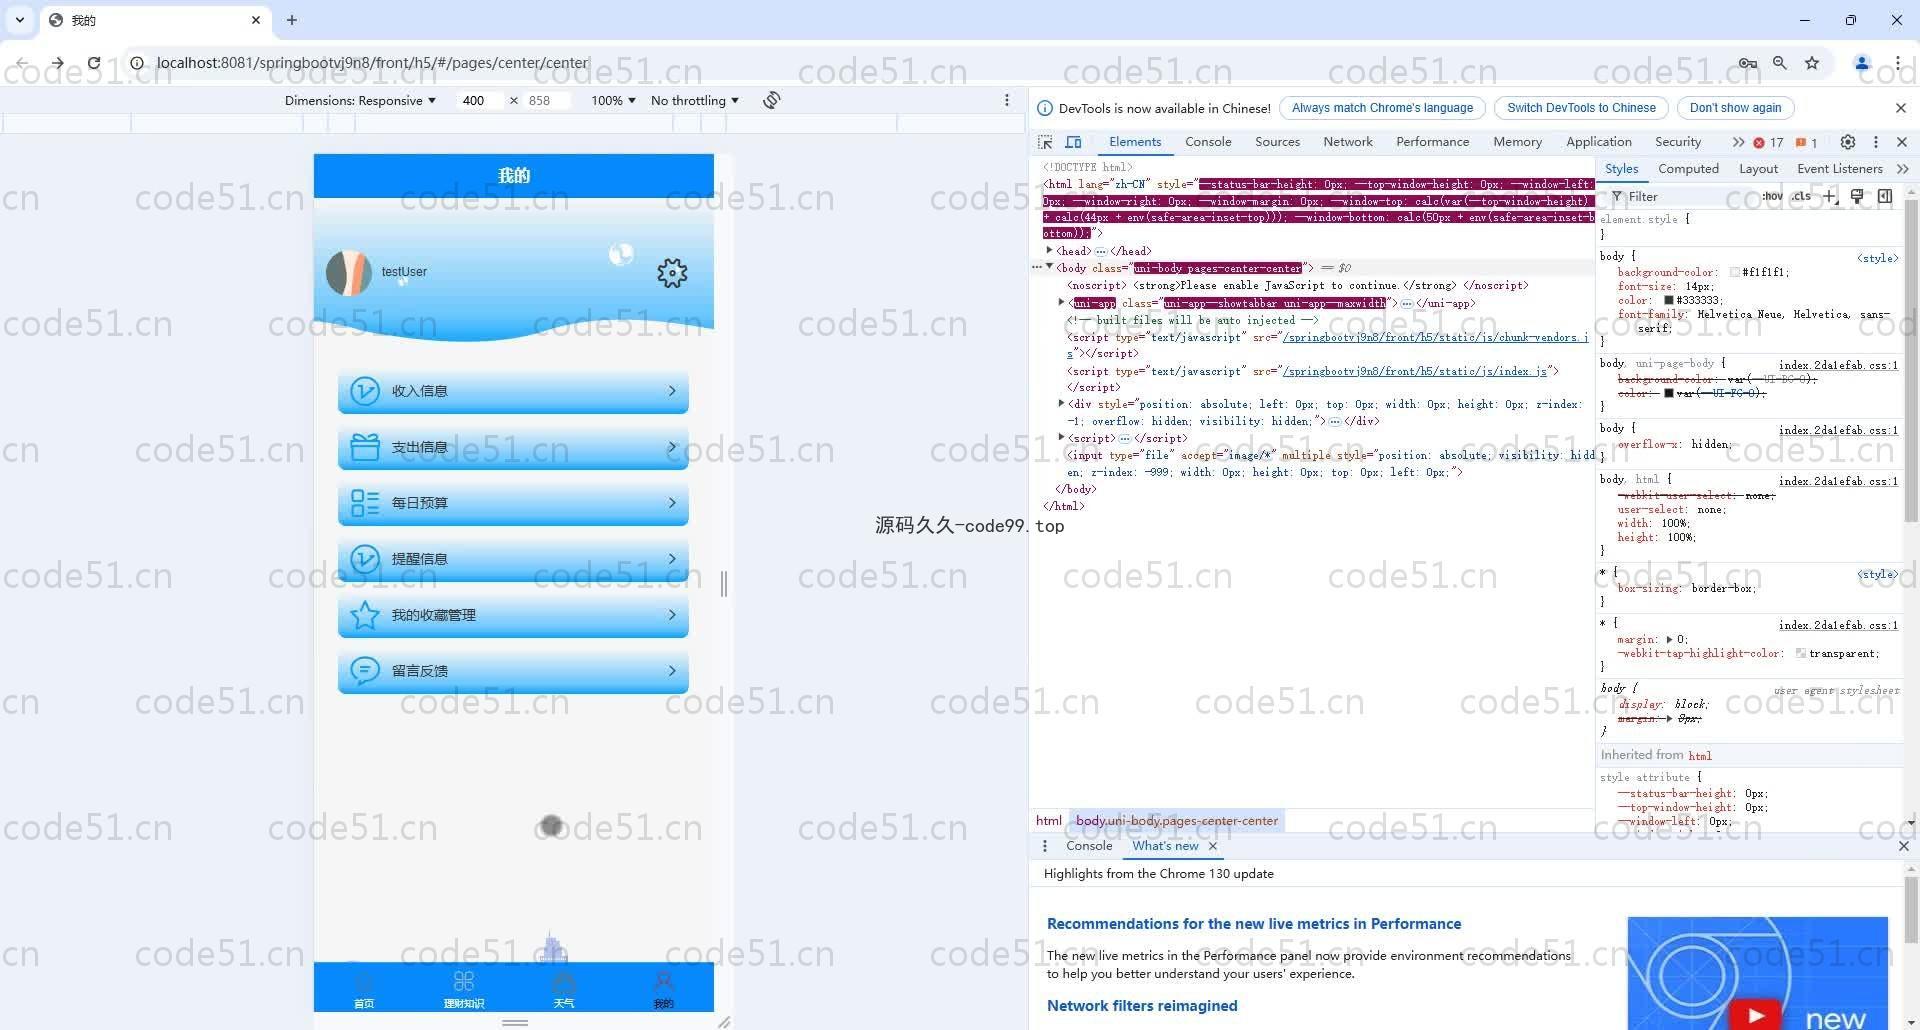Expand the margin shorthand property triangle
Image resolution: width=1920 pixels, height=1030 pixels.
click(1668, 639)
